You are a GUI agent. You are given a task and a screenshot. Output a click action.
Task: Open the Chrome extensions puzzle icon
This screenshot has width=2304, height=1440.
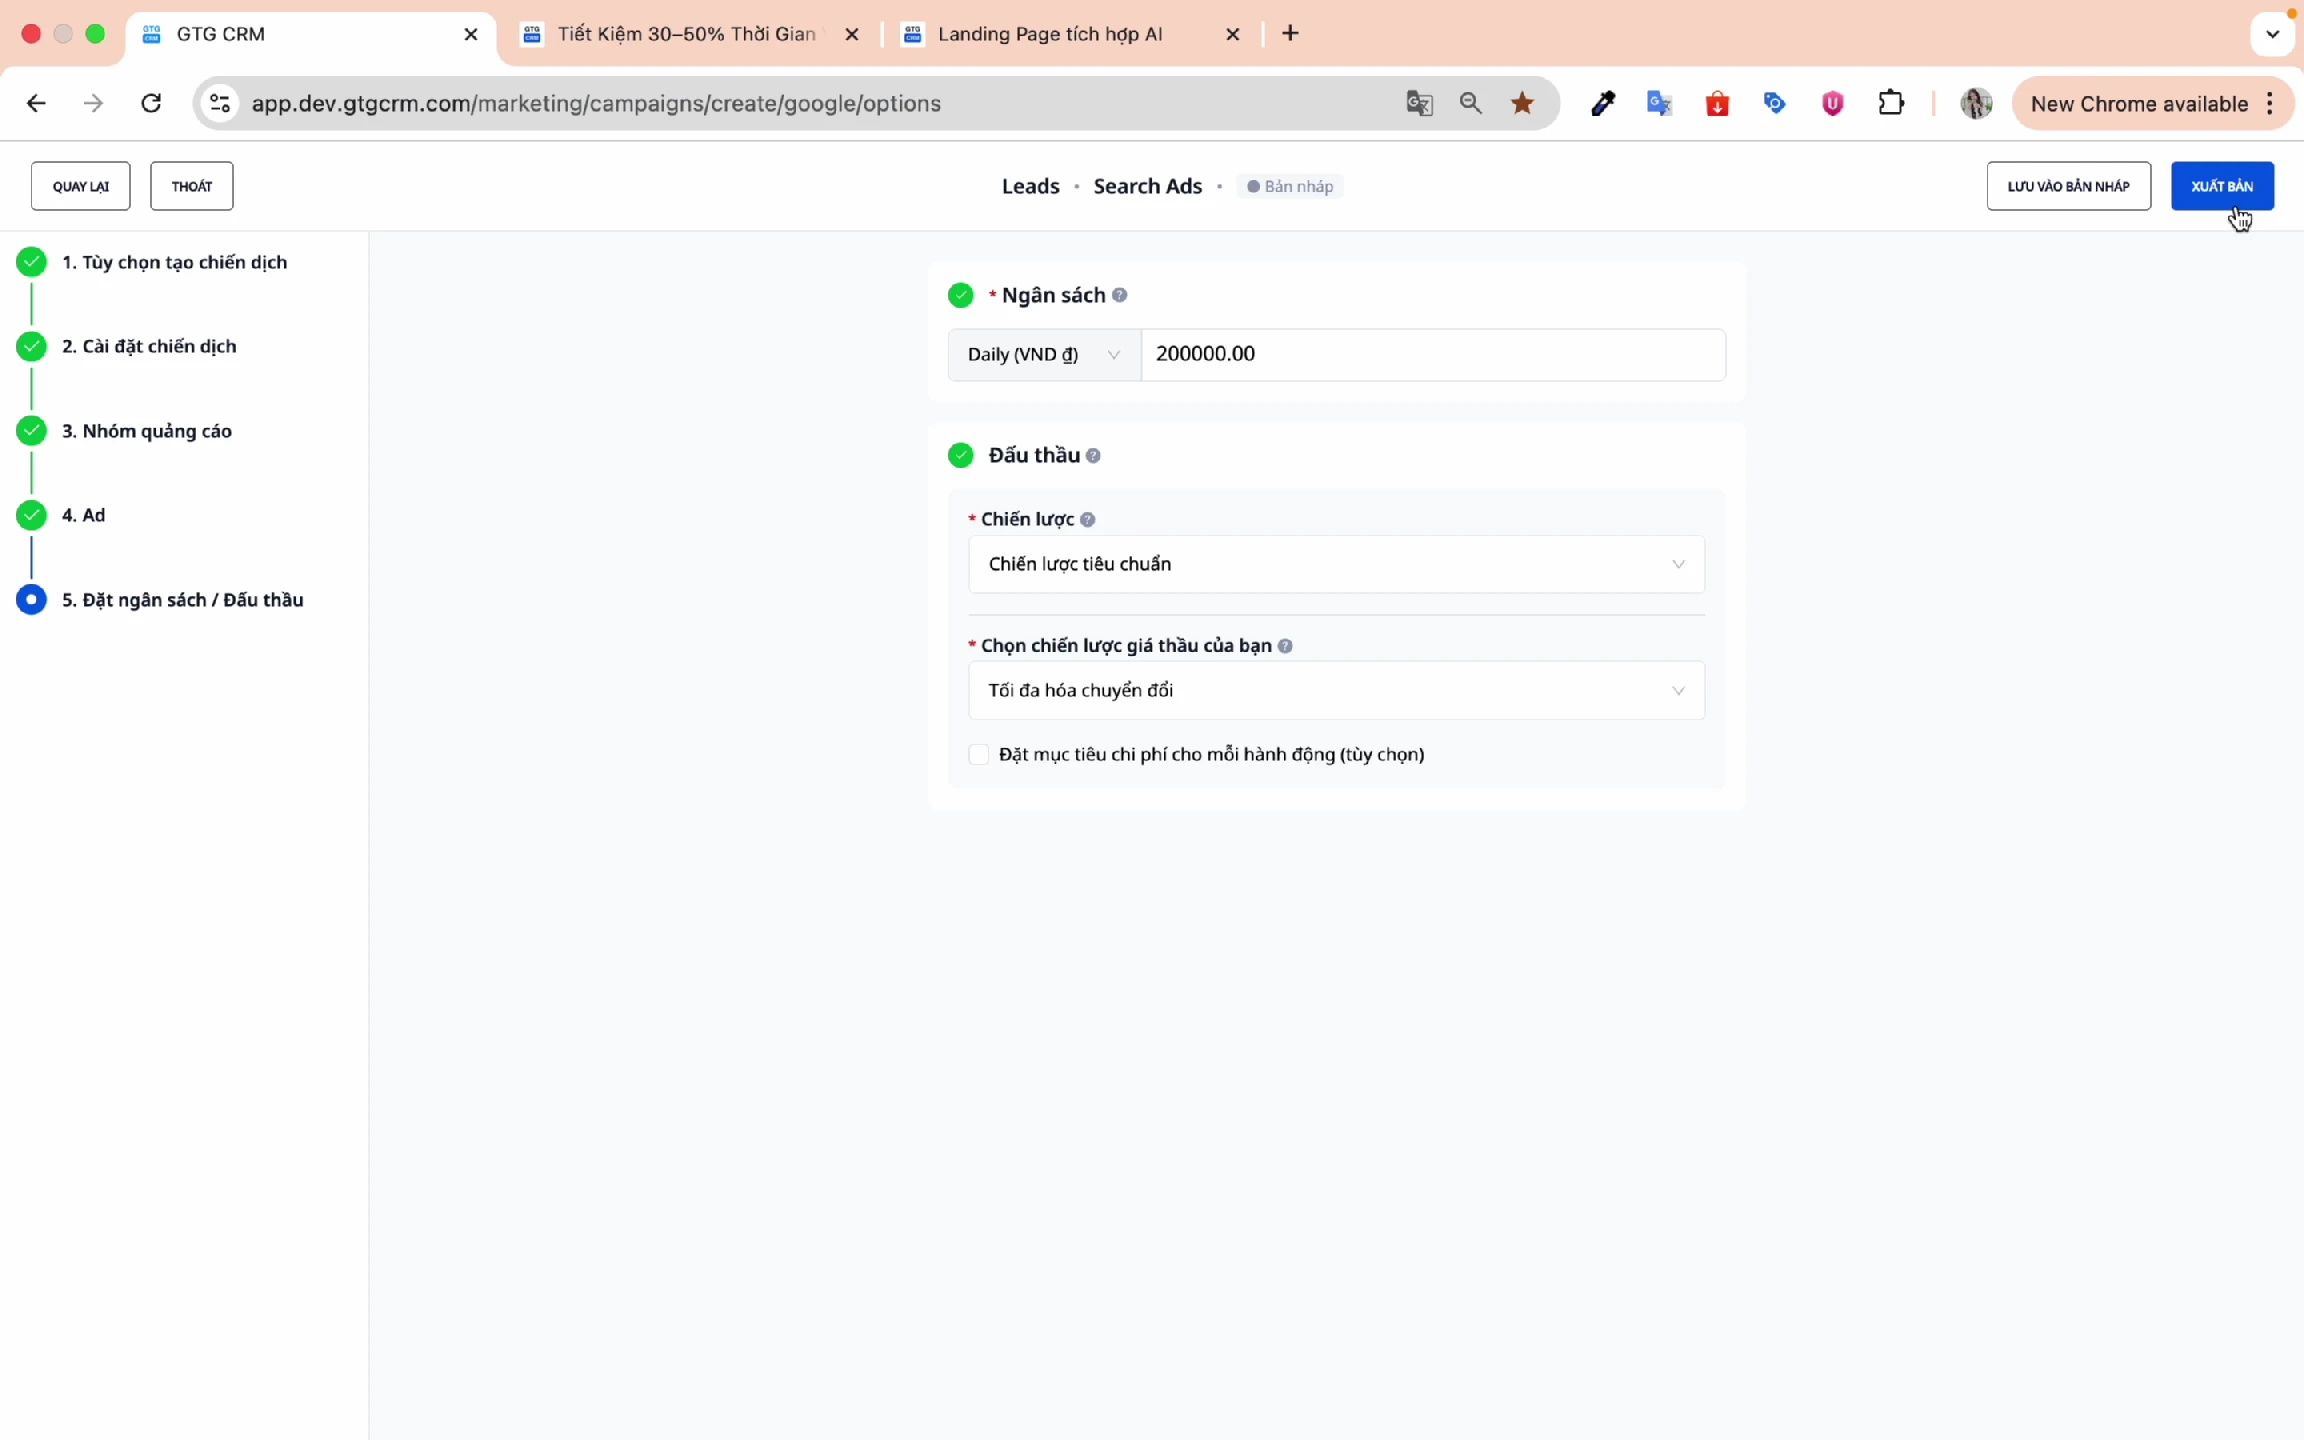(1890, 103)
